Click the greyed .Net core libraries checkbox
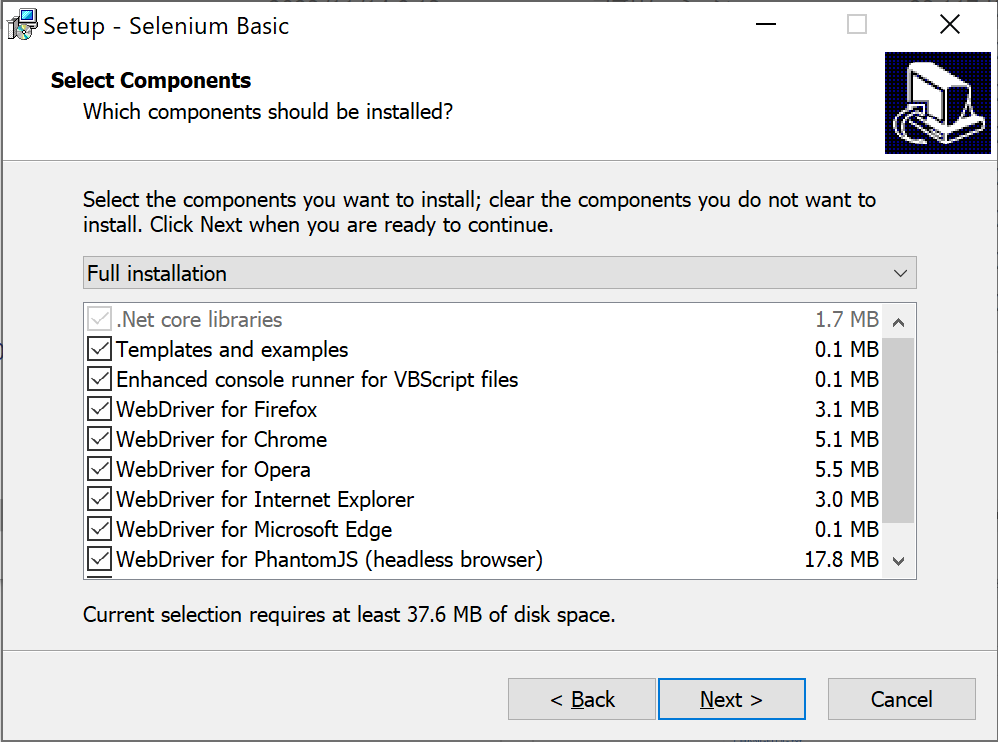The width and height of the screenshot is (998, 742). (97, 318)
